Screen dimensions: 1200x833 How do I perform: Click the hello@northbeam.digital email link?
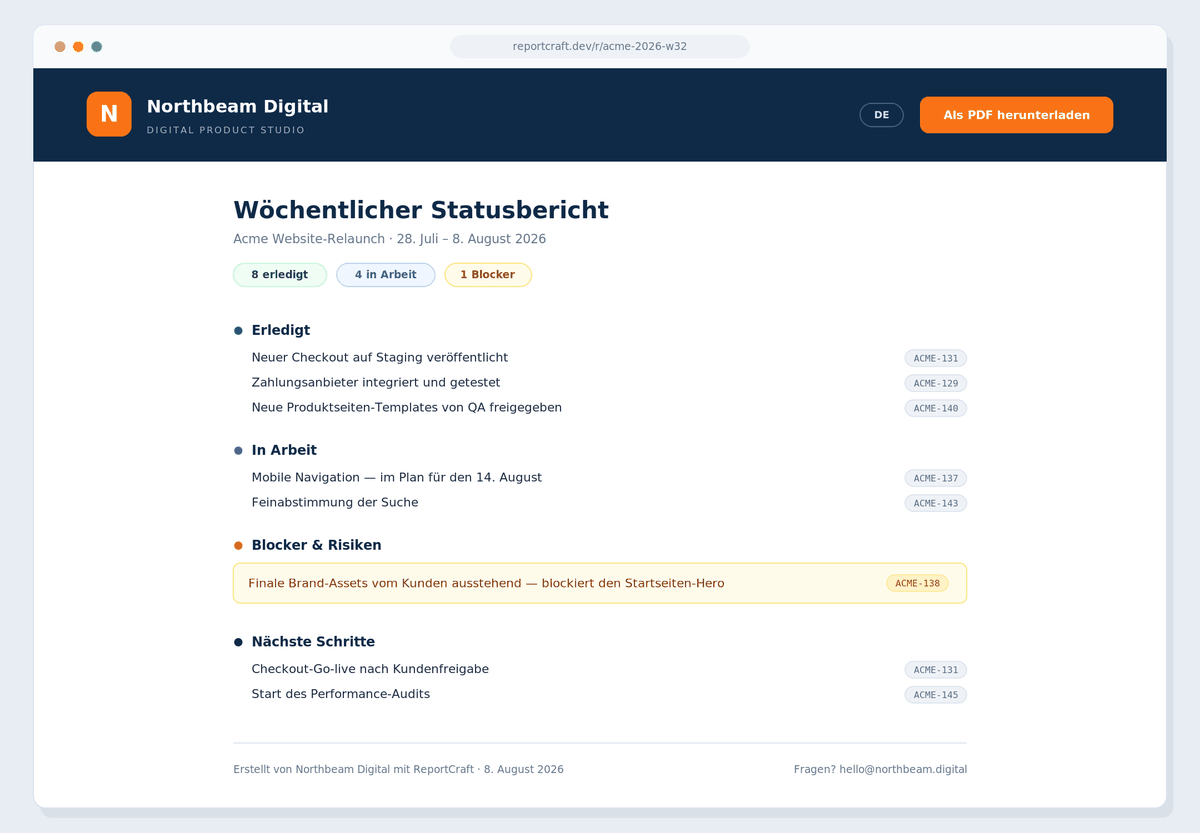click(903, 769)
